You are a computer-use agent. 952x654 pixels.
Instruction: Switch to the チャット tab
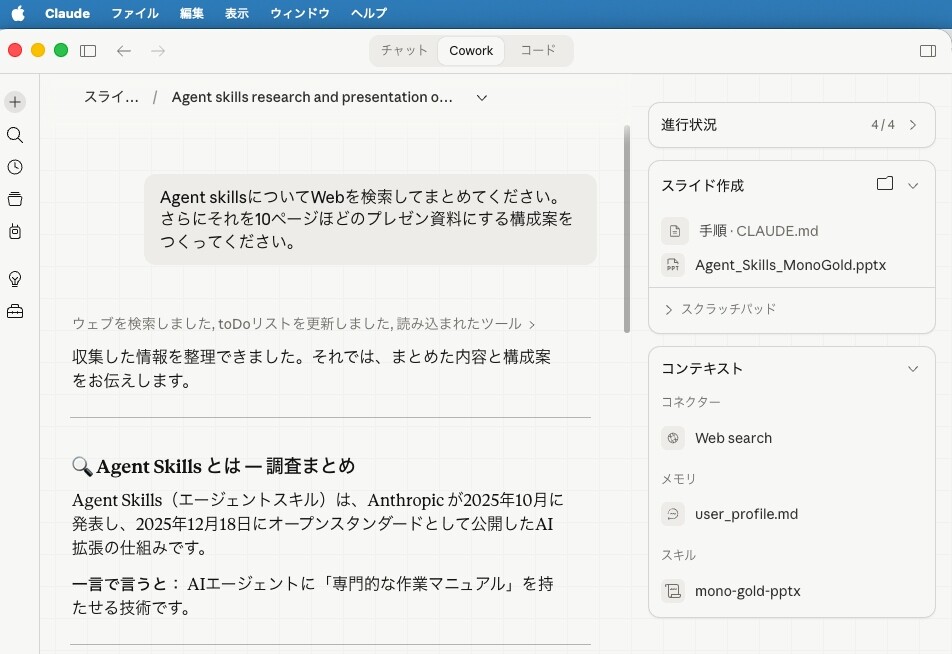[404, 50]
